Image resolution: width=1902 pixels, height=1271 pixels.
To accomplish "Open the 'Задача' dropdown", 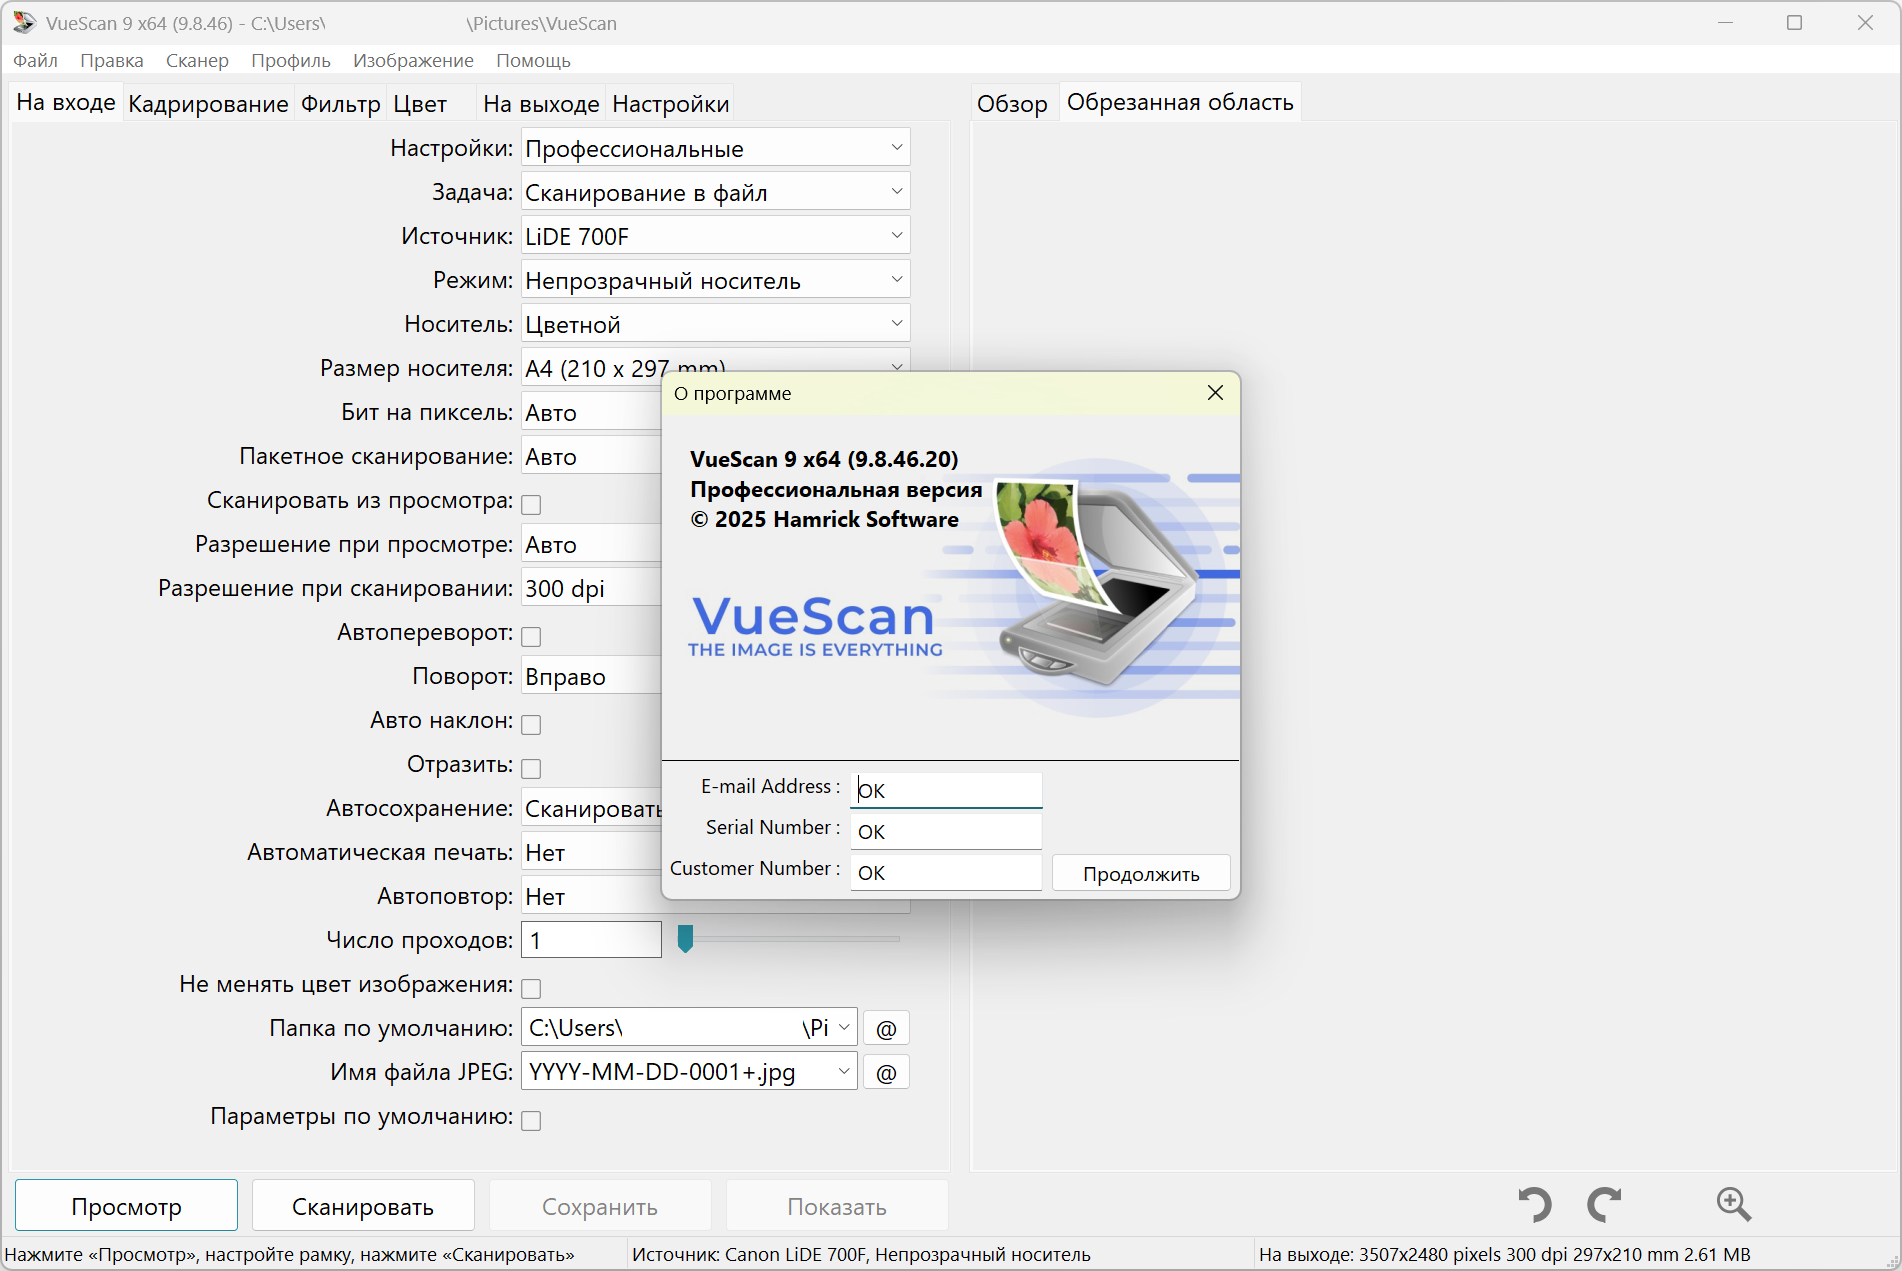I will 715,192.
